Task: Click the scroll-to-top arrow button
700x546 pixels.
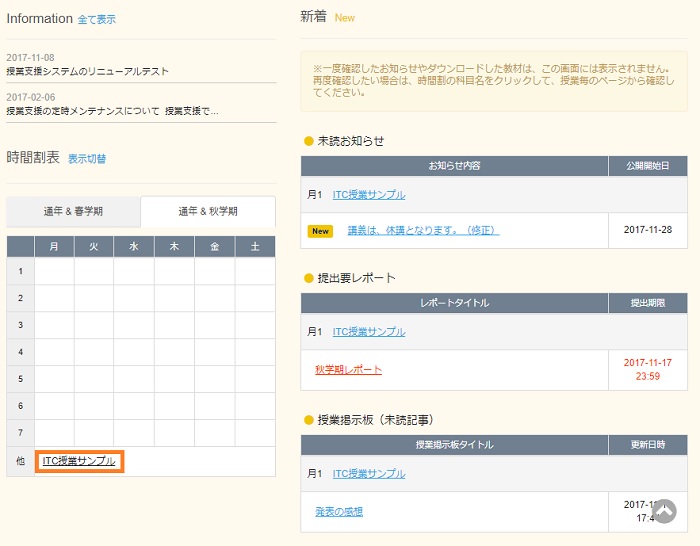Action: point(664,511)
